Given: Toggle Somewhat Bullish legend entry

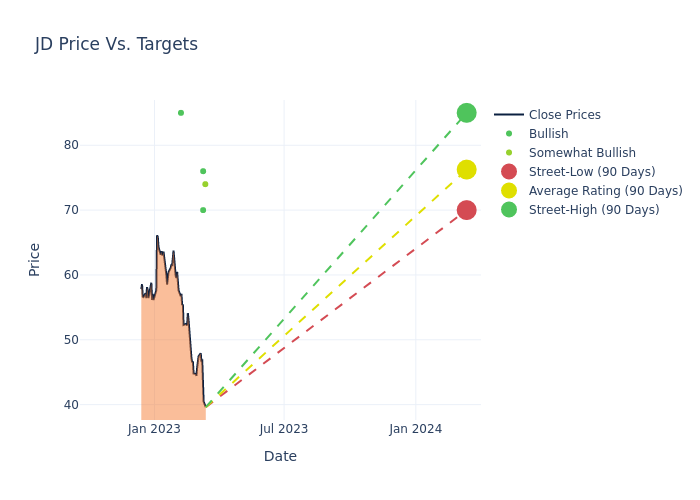Looking at the screenshot, I should (582, 153).
